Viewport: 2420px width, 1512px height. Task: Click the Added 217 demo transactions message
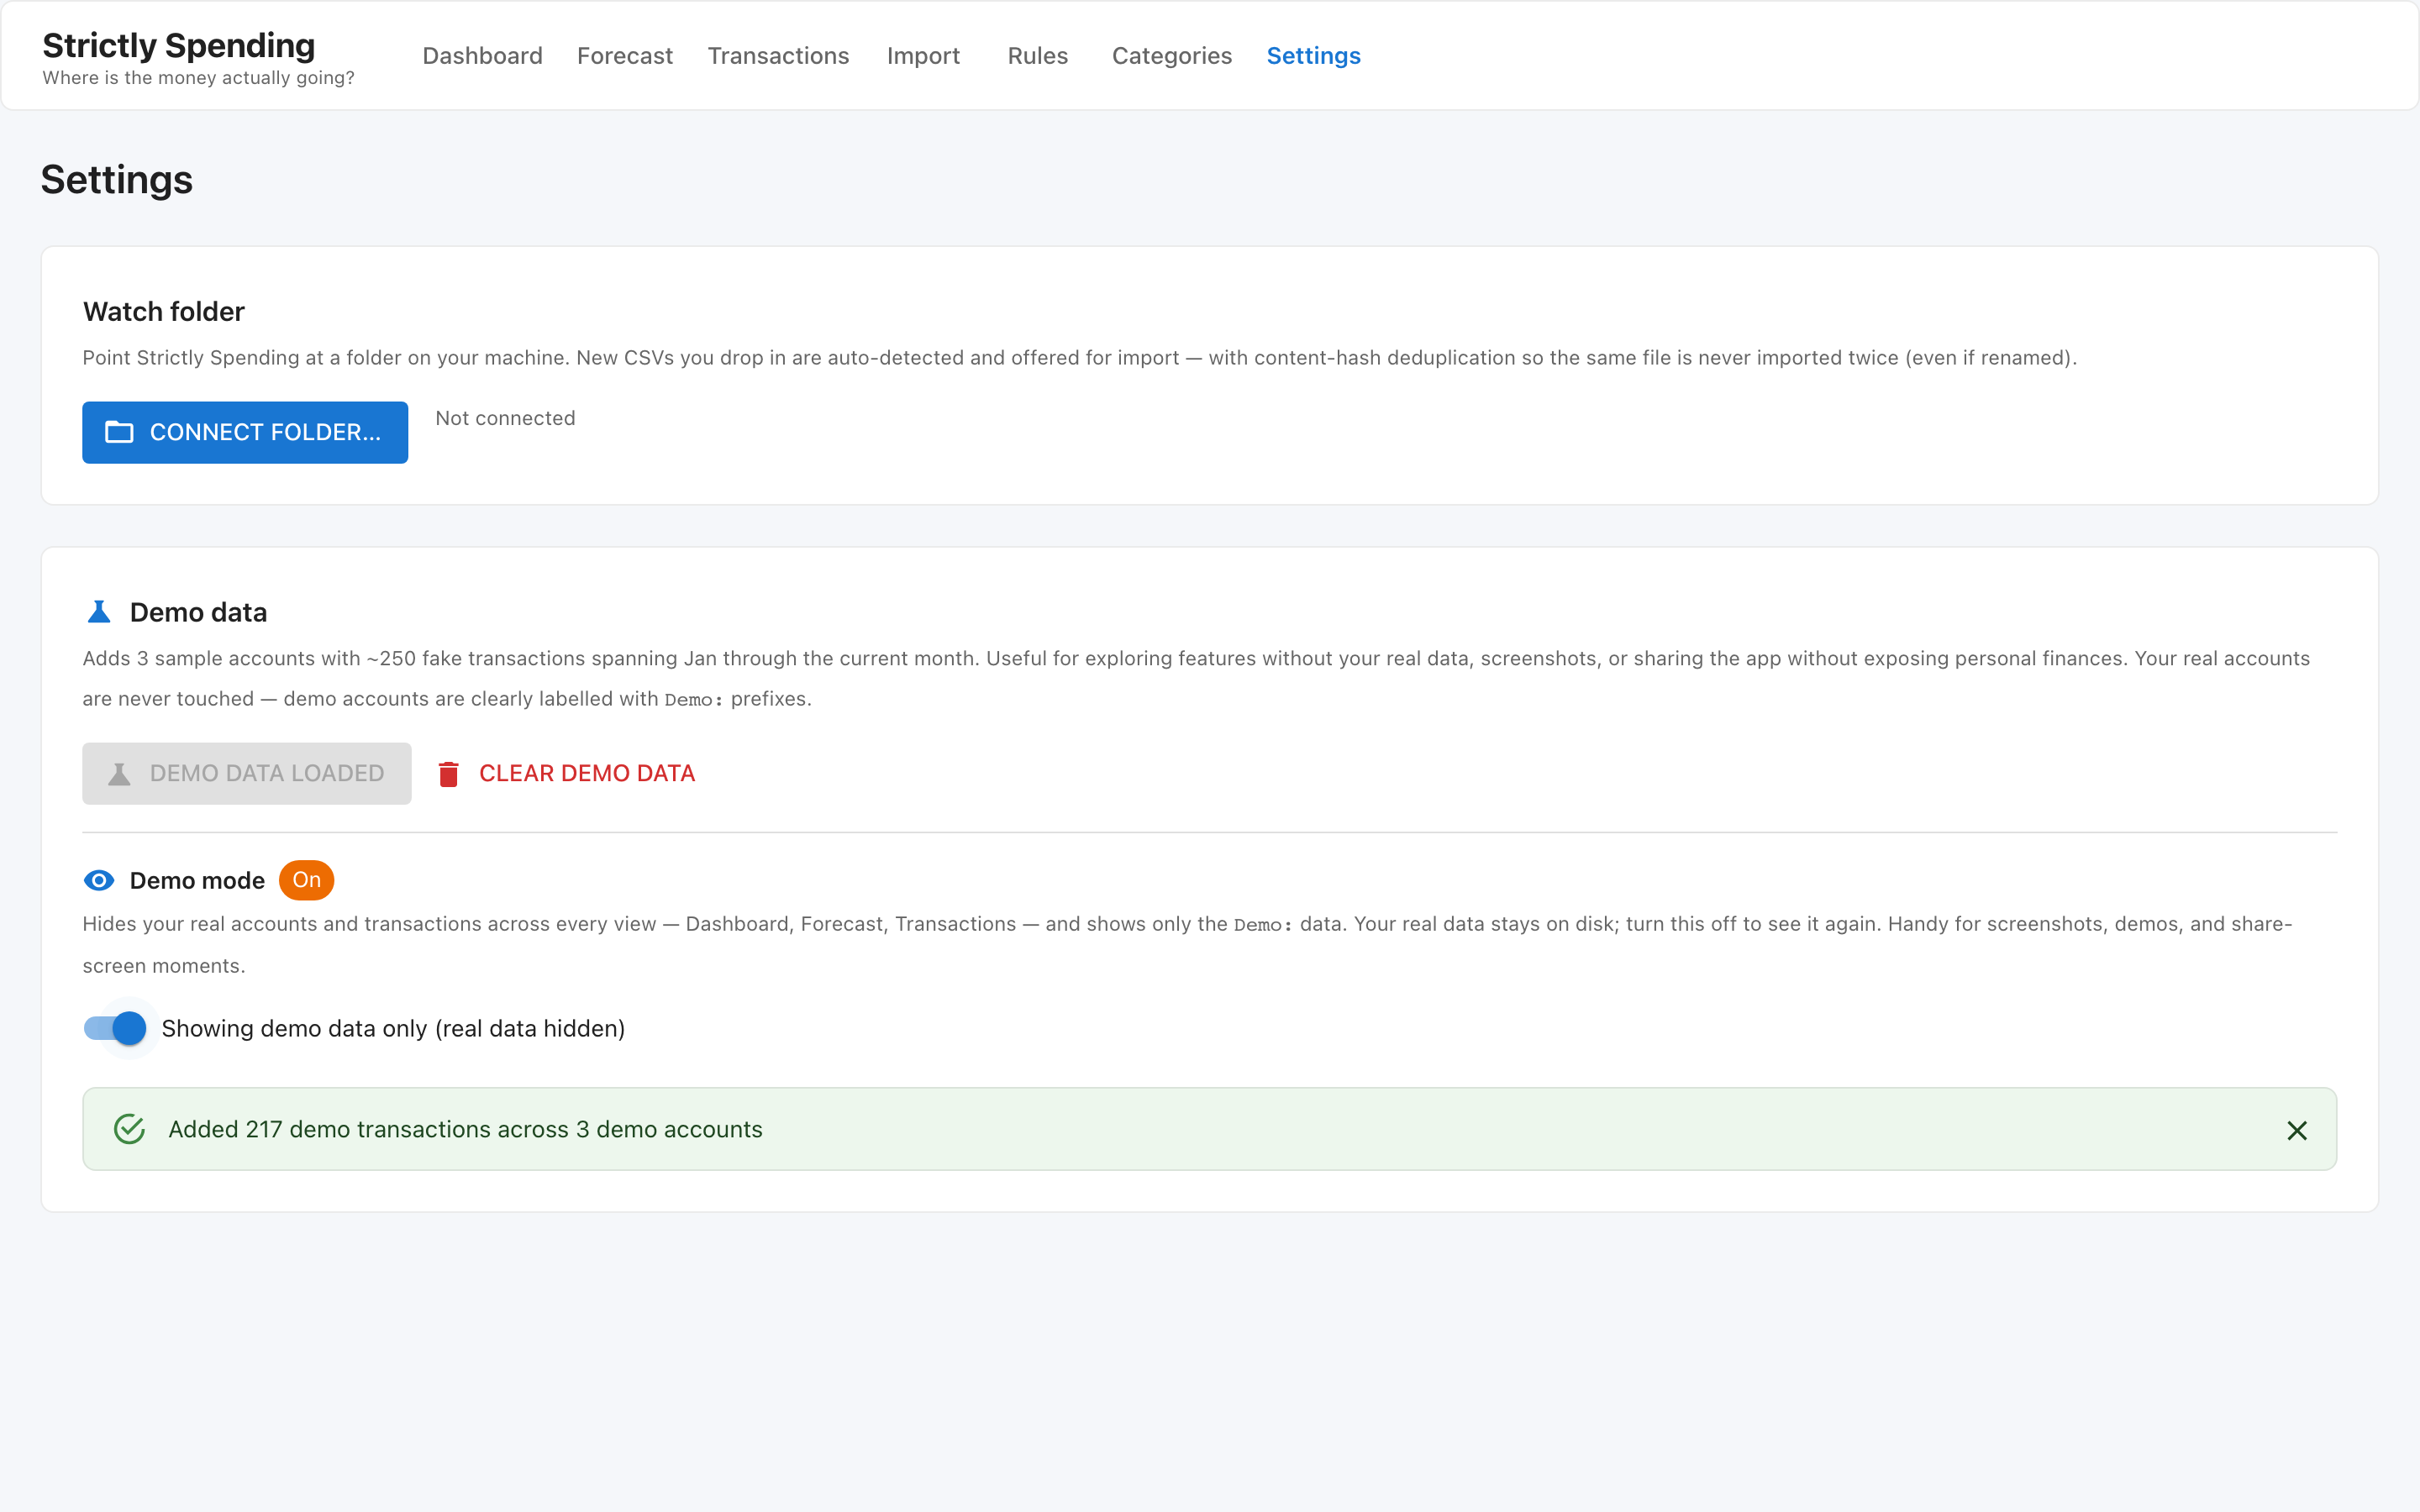(x=465, y=1129)
